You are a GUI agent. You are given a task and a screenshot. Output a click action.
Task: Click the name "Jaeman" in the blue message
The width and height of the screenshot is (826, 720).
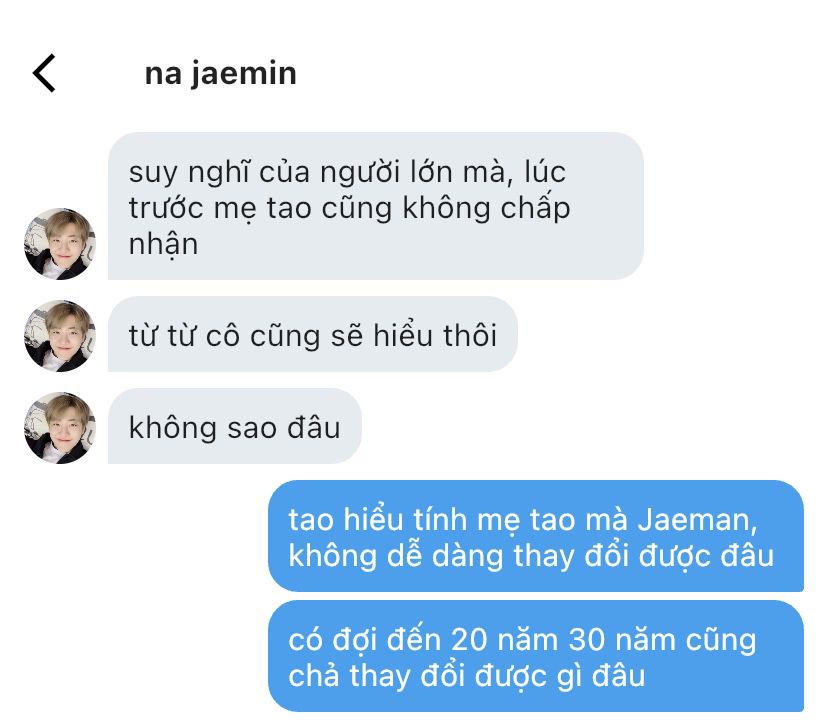pyautogui.click(x=697, y=520)
